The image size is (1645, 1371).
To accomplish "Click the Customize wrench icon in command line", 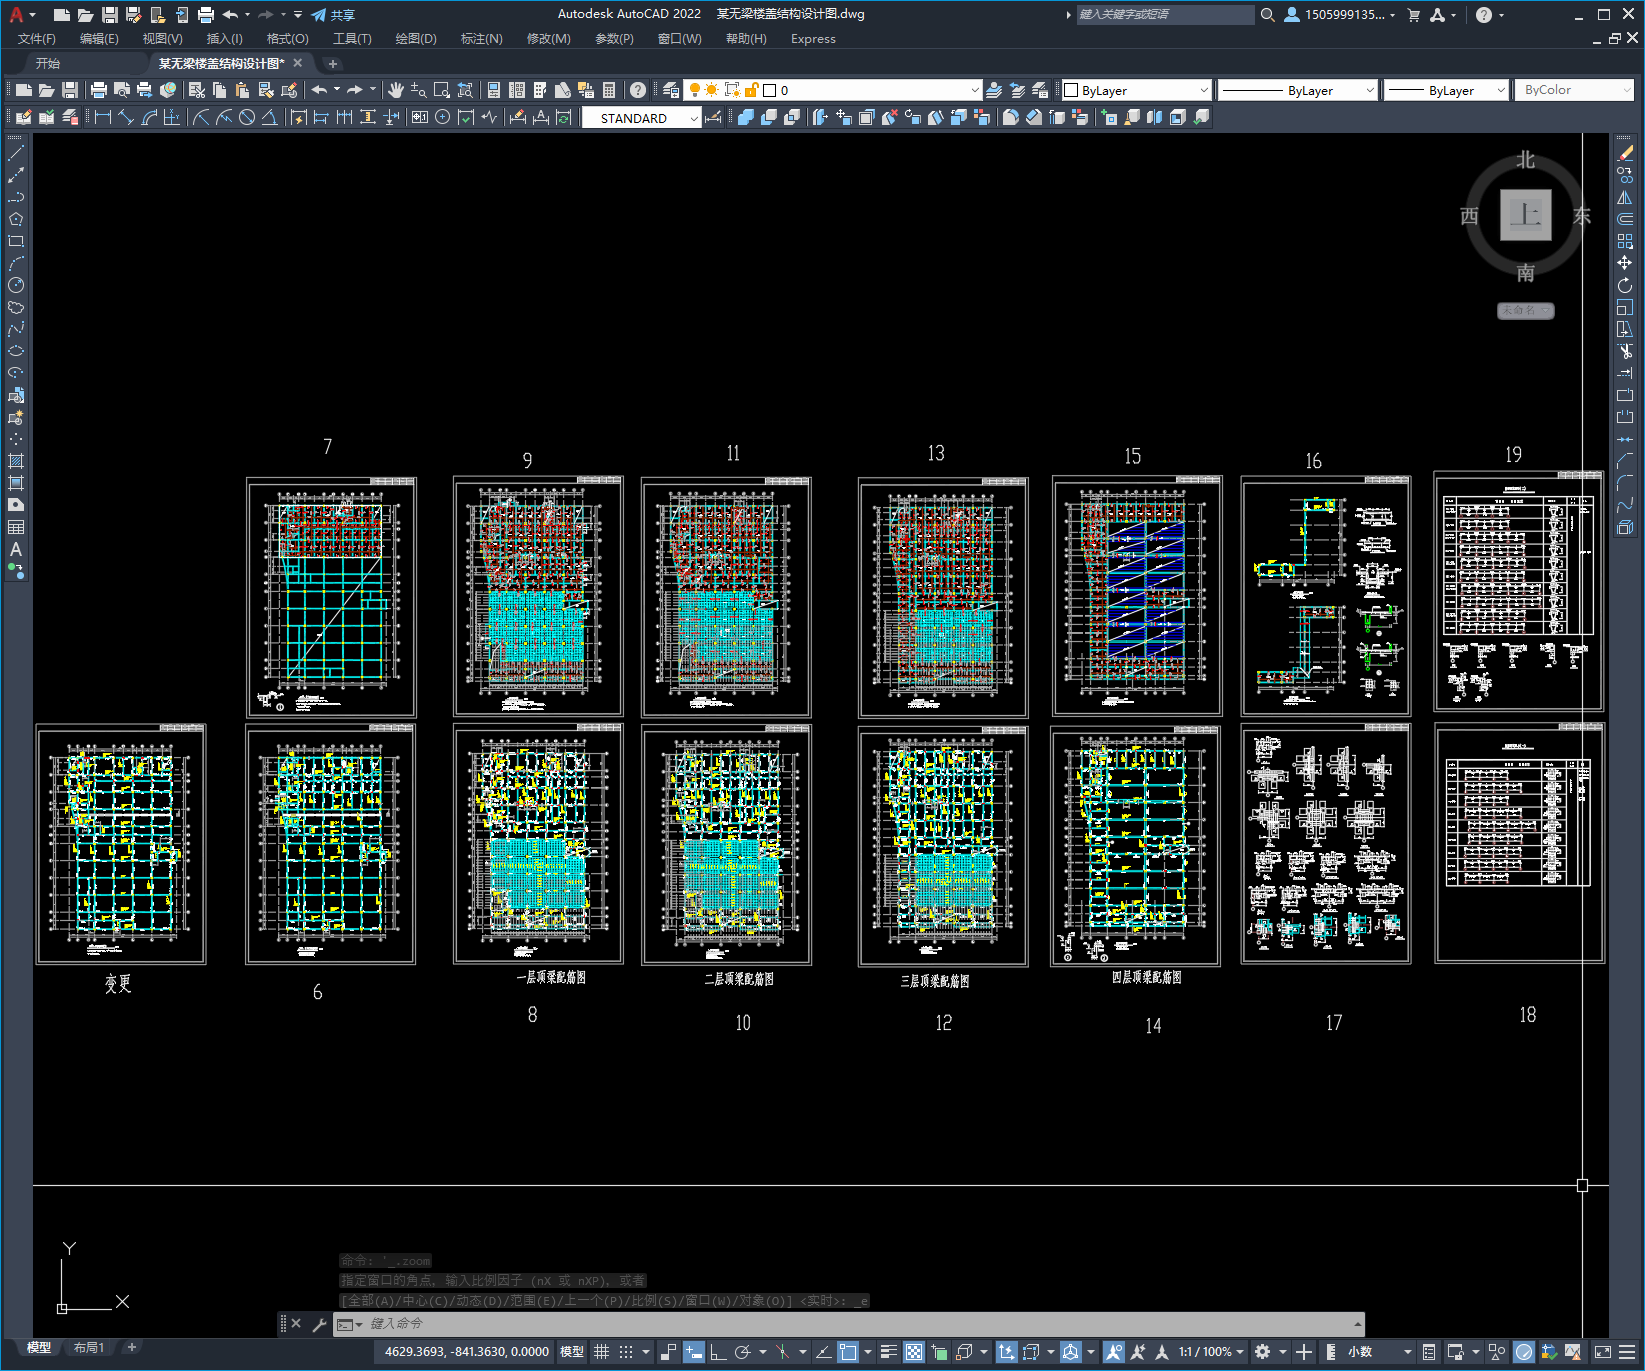I will click(x=320, y=1324).
